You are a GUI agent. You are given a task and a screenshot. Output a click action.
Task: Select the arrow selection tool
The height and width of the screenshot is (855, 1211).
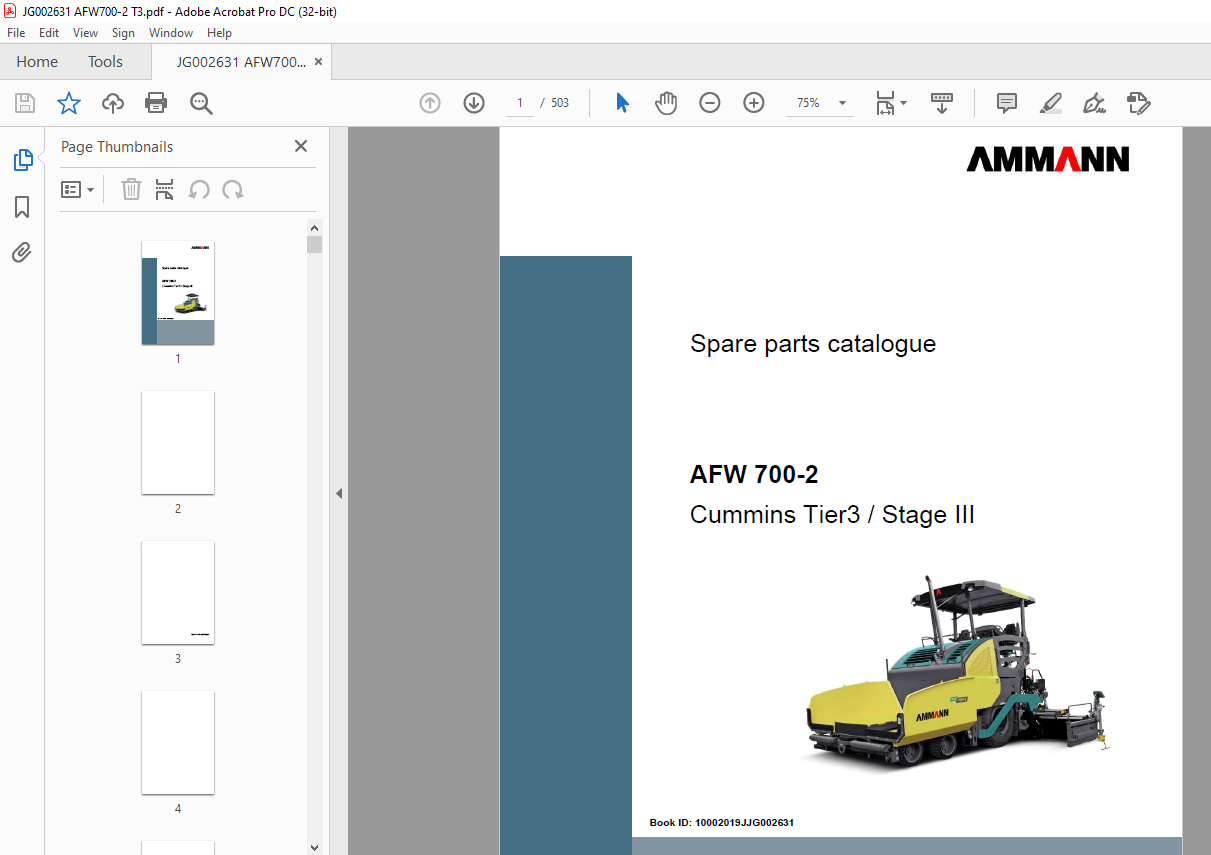point(622,103)
